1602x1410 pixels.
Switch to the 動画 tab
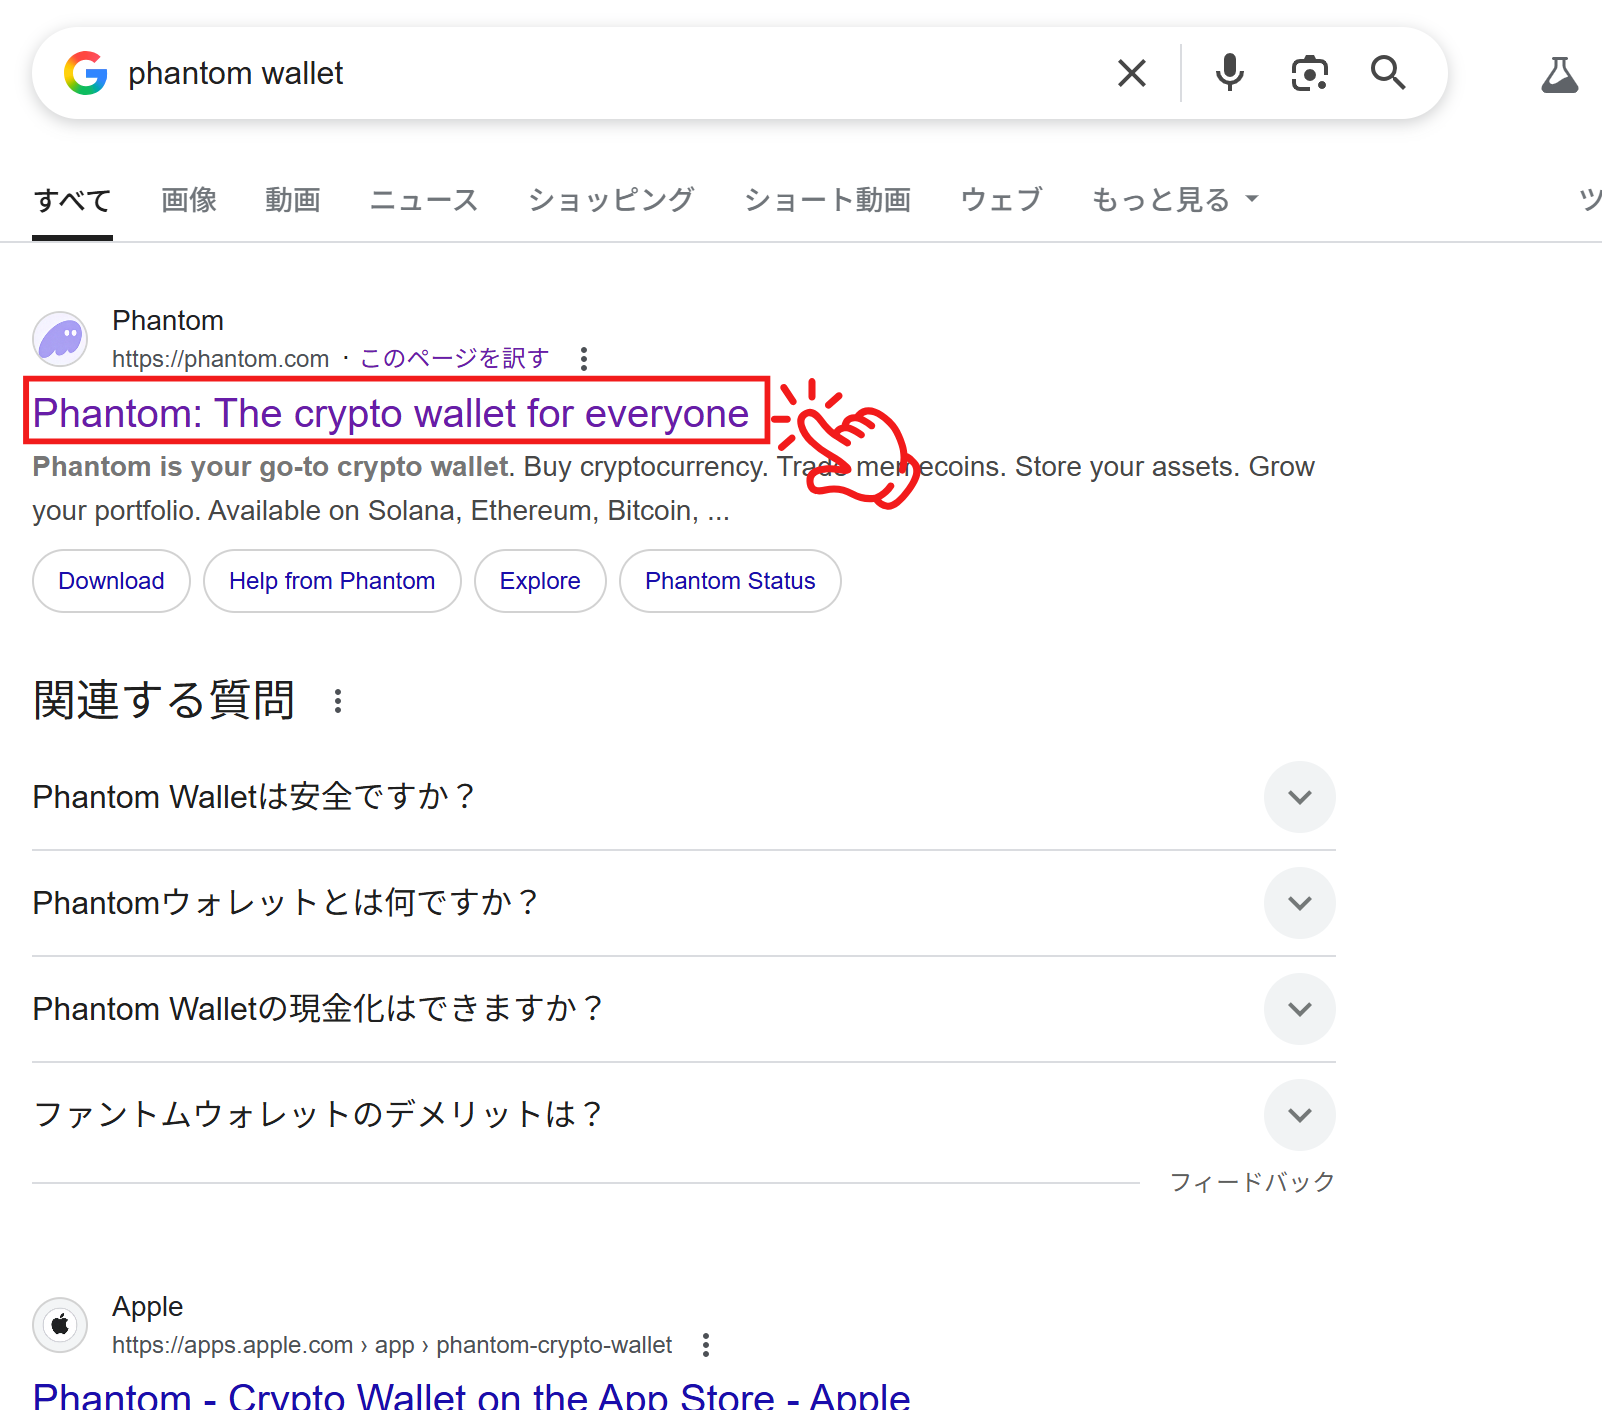tap(293, 200)
